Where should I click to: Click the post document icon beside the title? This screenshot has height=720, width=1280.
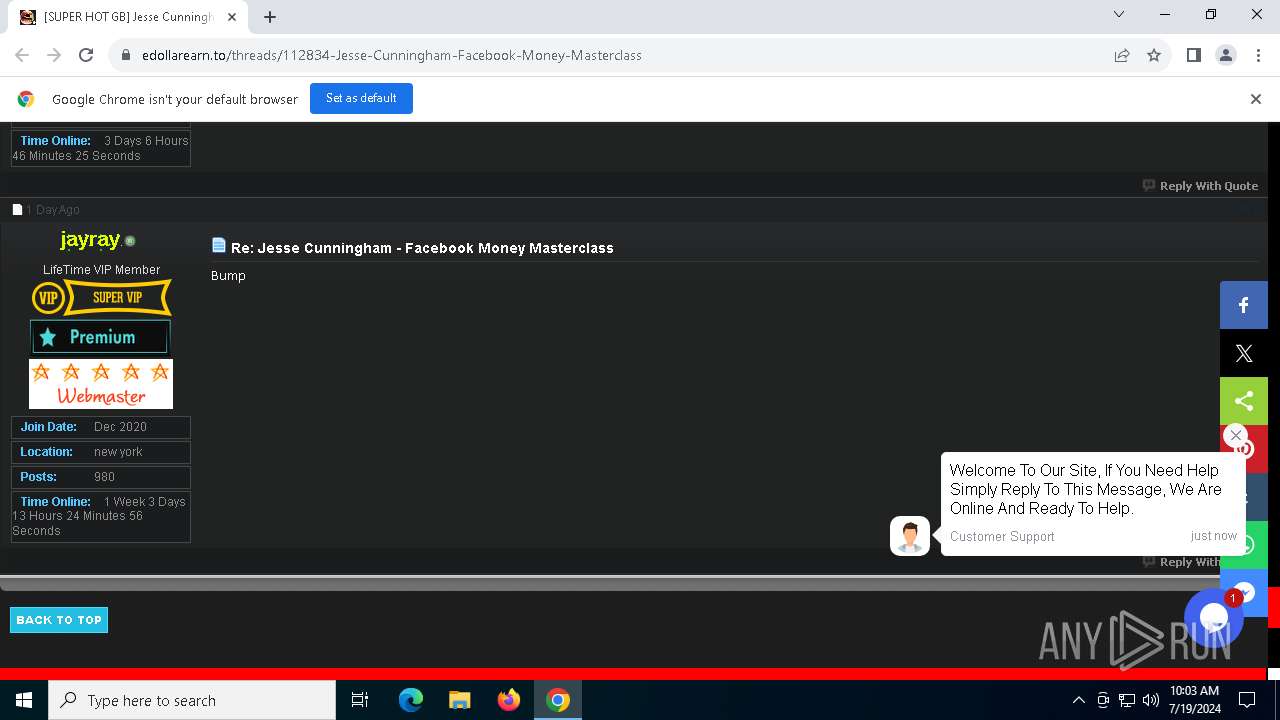[x=219, y=245]
